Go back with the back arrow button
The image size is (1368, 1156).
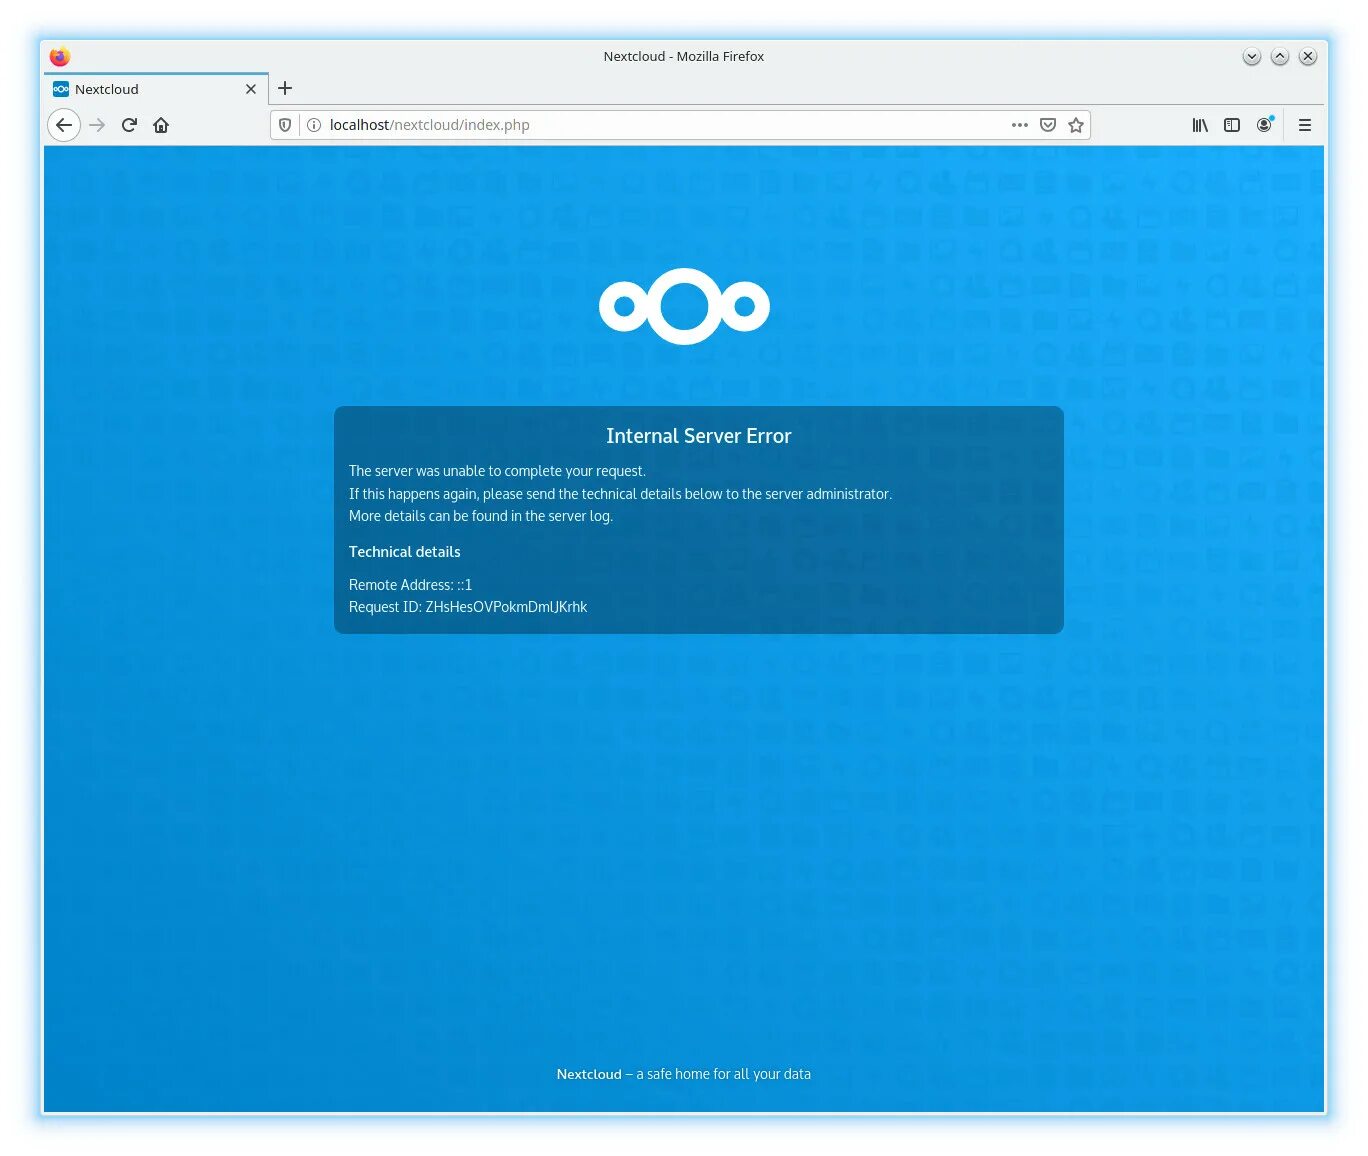pos(64,125)
